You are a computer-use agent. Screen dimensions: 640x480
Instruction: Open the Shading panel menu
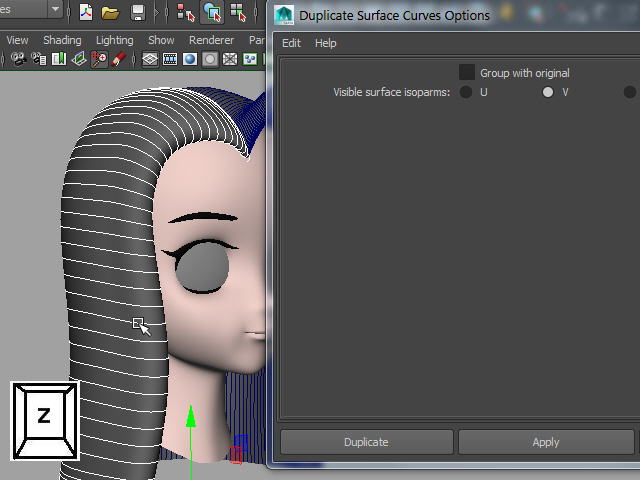(x=62, y=40)
